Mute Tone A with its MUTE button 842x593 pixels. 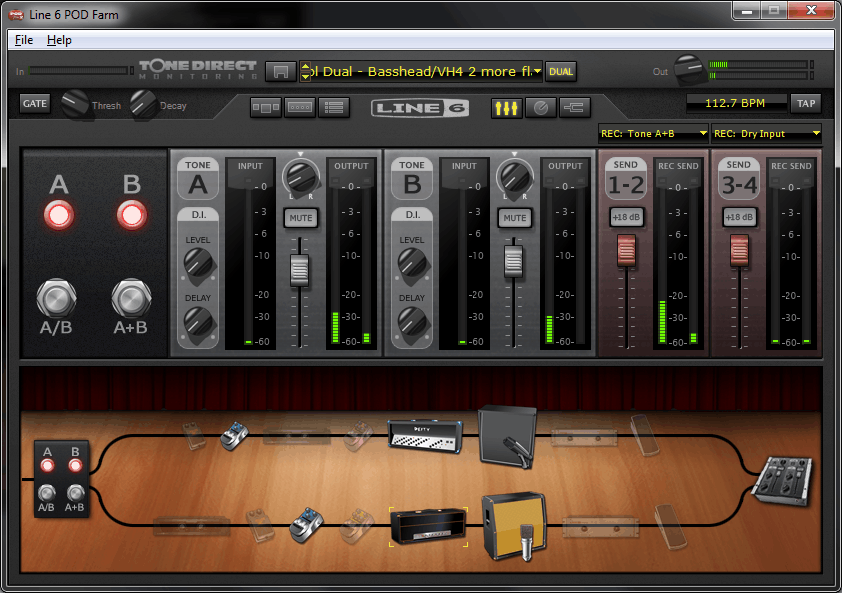point(301,218)
